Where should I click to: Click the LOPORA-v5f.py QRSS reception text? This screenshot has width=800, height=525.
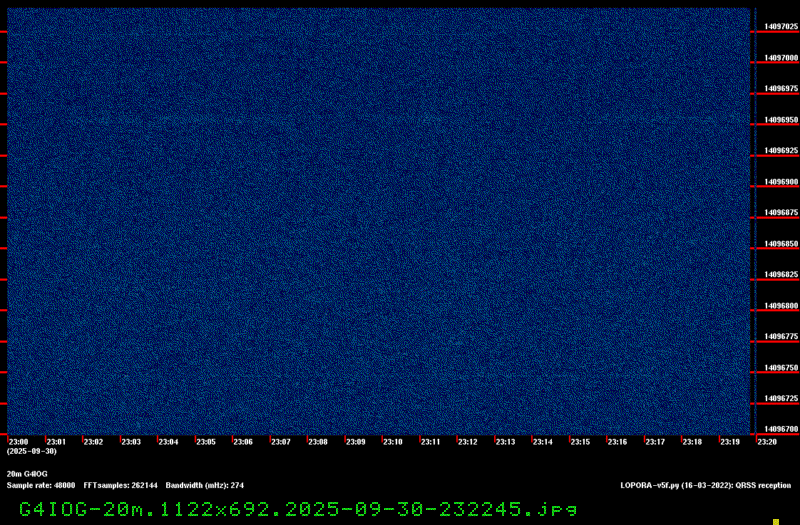(x=705, y=485)
